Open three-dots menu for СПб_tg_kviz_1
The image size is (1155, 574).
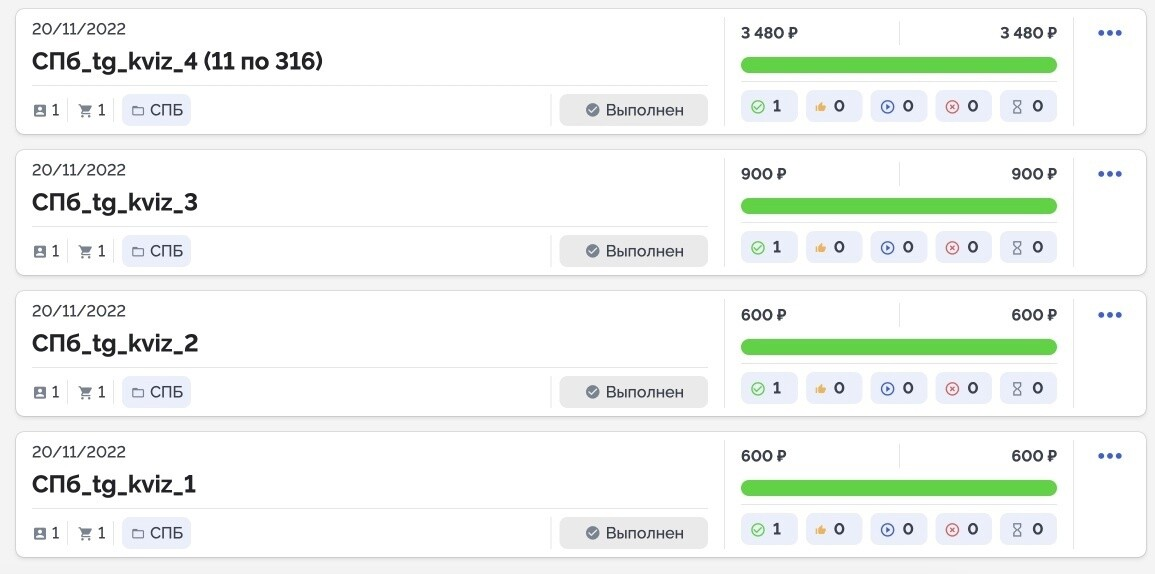(x=1109, y=456)
